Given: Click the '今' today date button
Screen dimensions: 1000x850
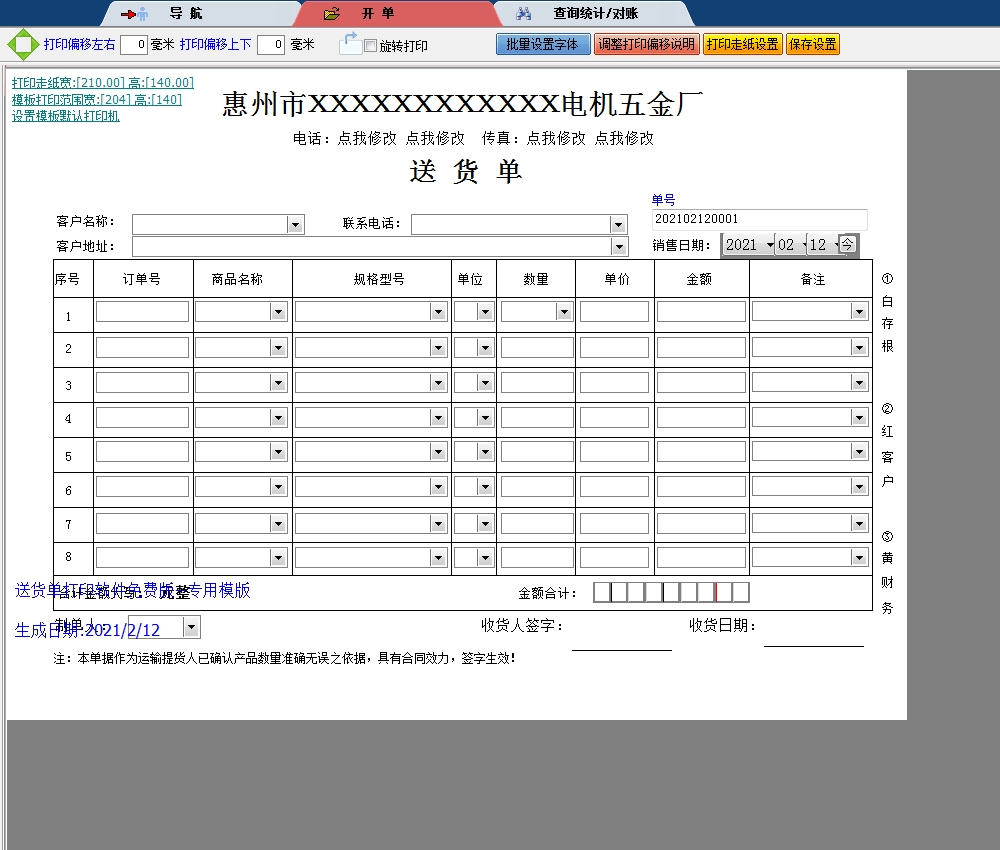Looking at the screenshot, I should point(847,244).
